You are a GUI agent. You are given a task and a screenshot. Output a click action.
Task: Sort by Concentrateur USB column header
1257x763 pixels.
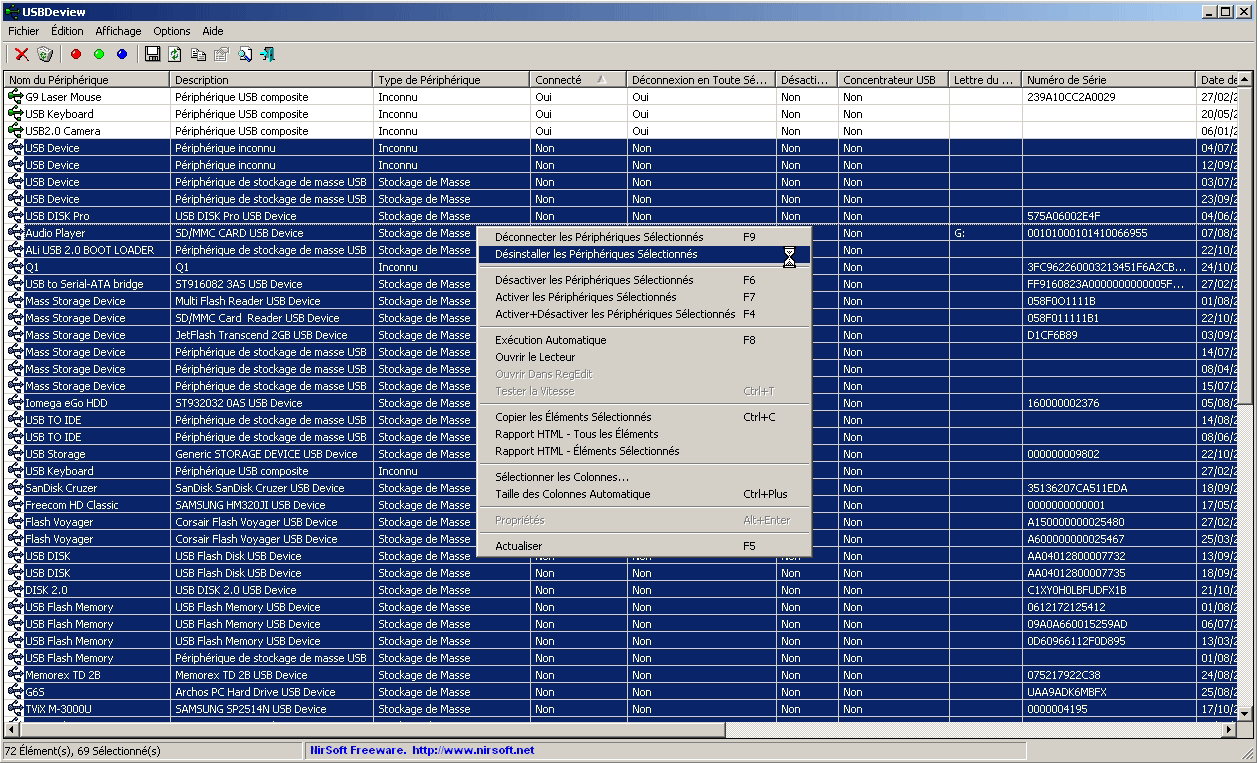[894, 80]
